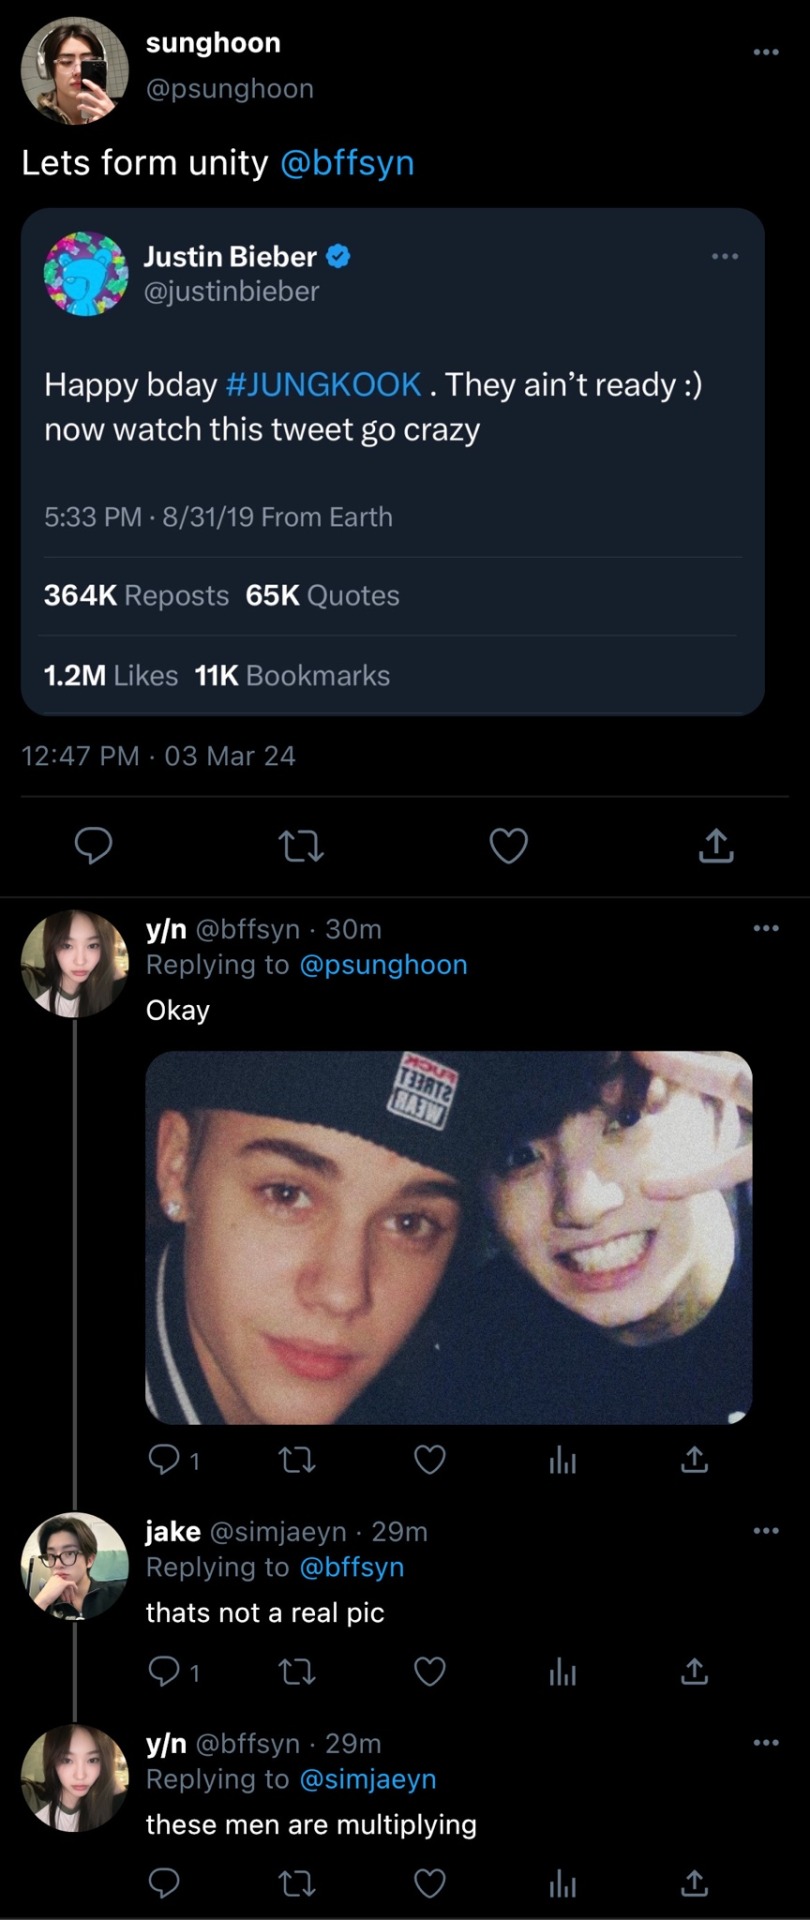Open sunghoon's profile picture

[75, 71]
